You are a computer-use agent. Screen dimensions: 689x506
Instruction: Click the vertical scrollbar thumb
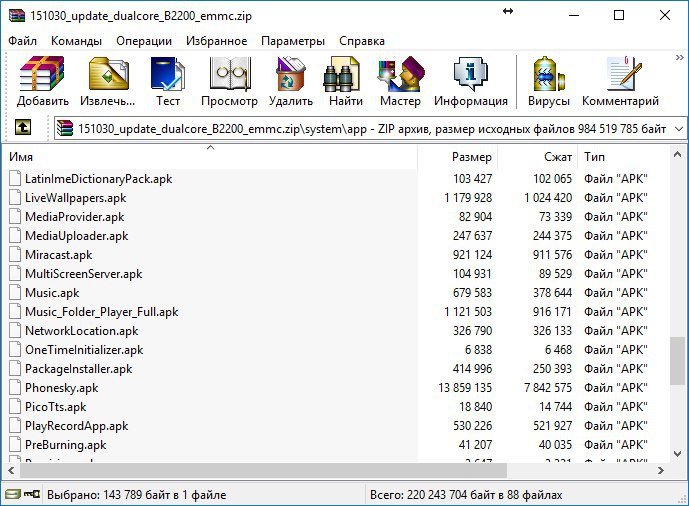(677, 361)
